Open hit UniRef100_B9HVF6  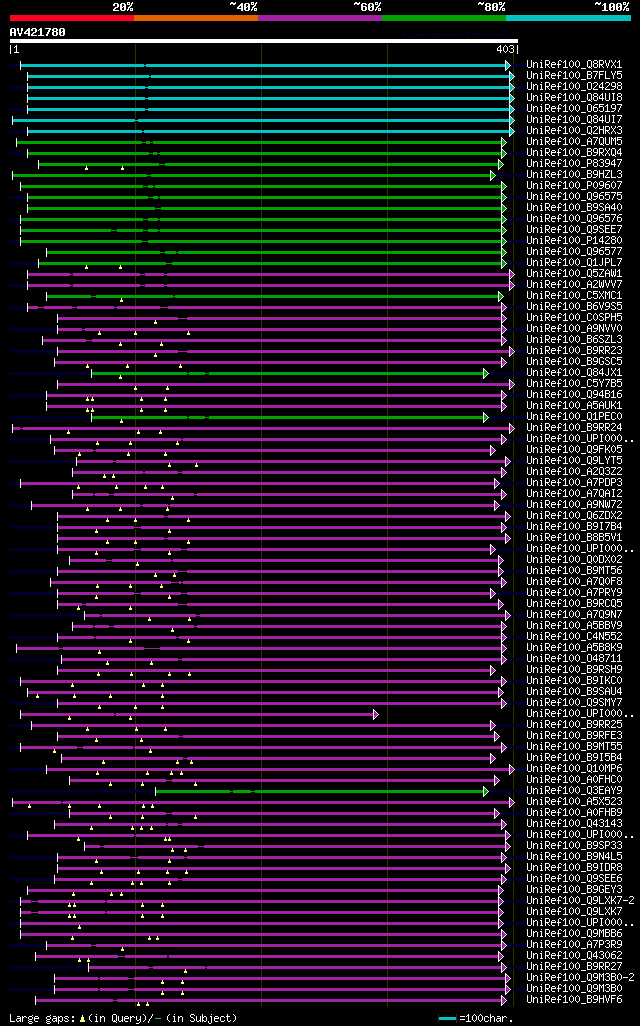click(574, 999)
